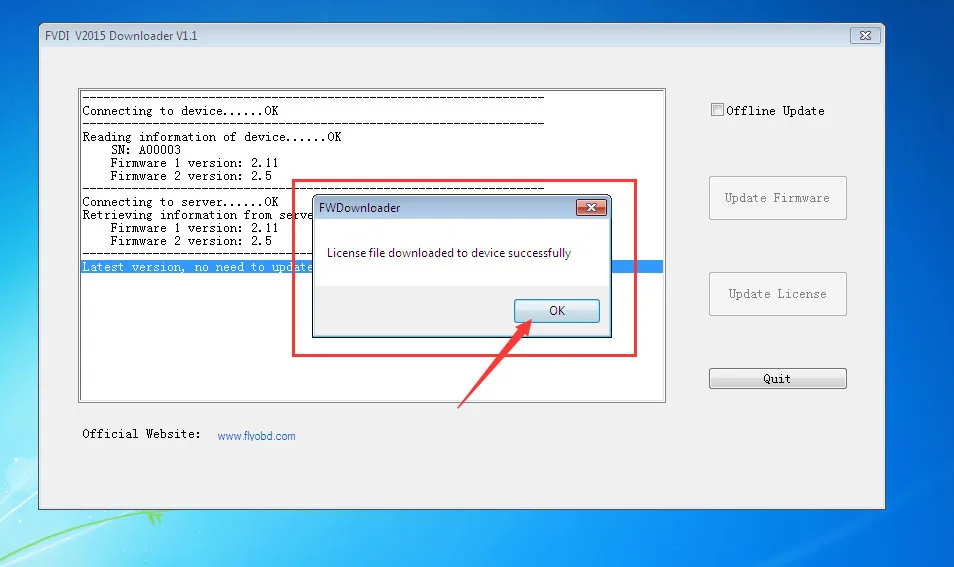
Task: Click the Update Firmware button
Action: 778,198
